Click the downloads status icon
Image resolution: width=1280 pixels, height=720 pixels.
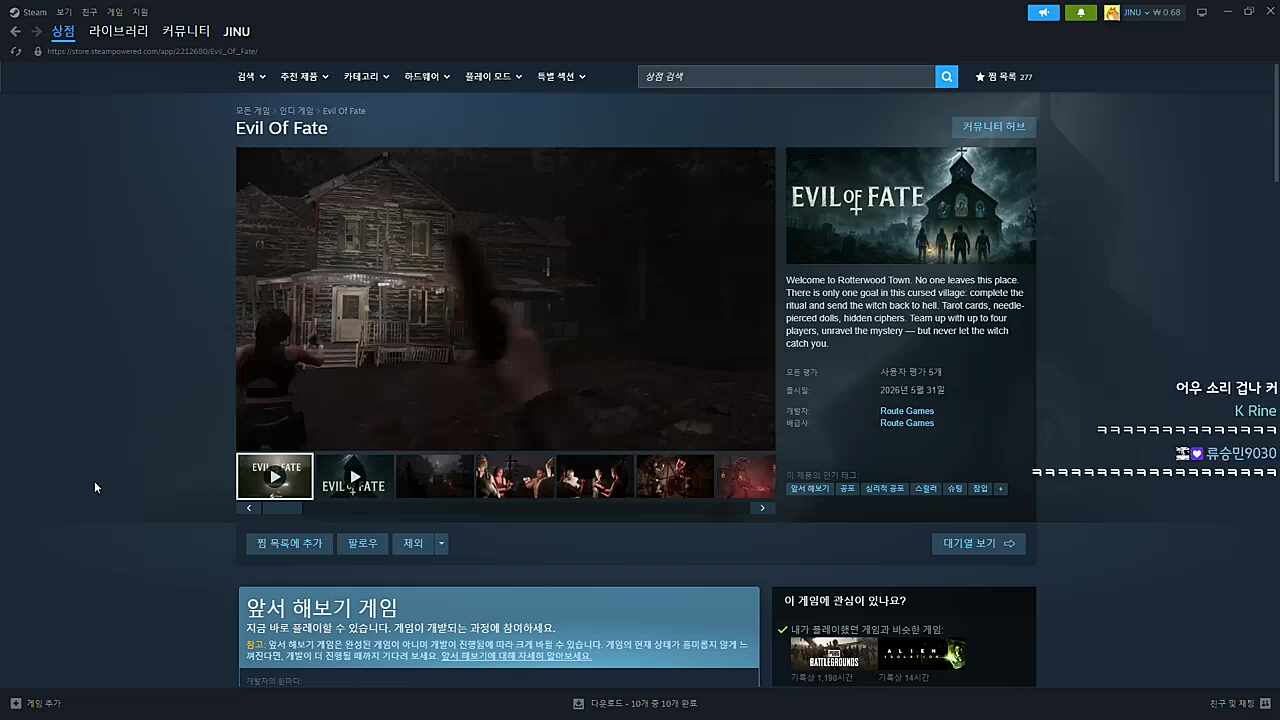click(x=578, y=703)
